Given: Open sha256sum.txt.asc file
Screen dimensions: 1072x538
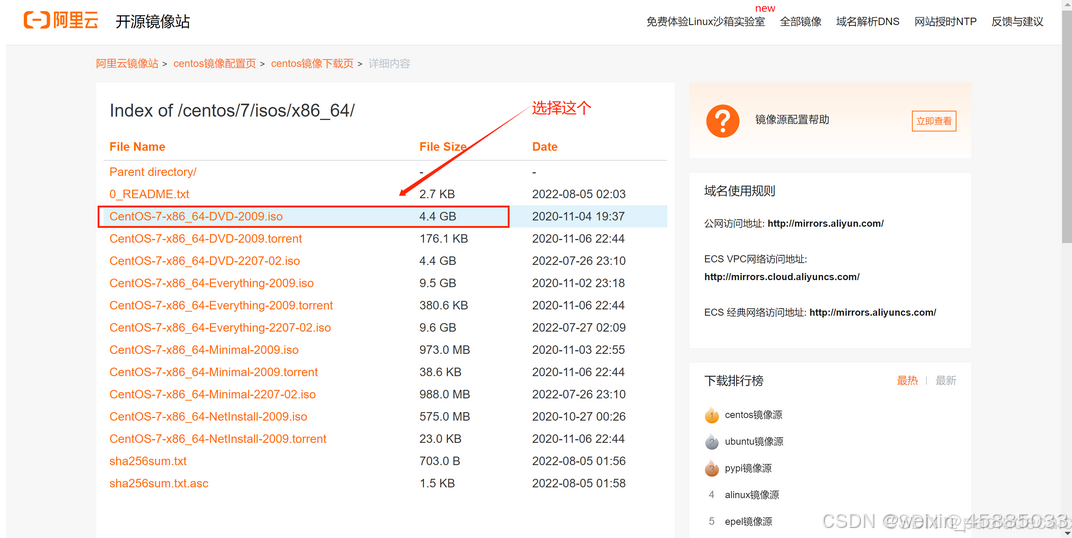Looking at the screenshot, I should [x=159, y=483].
